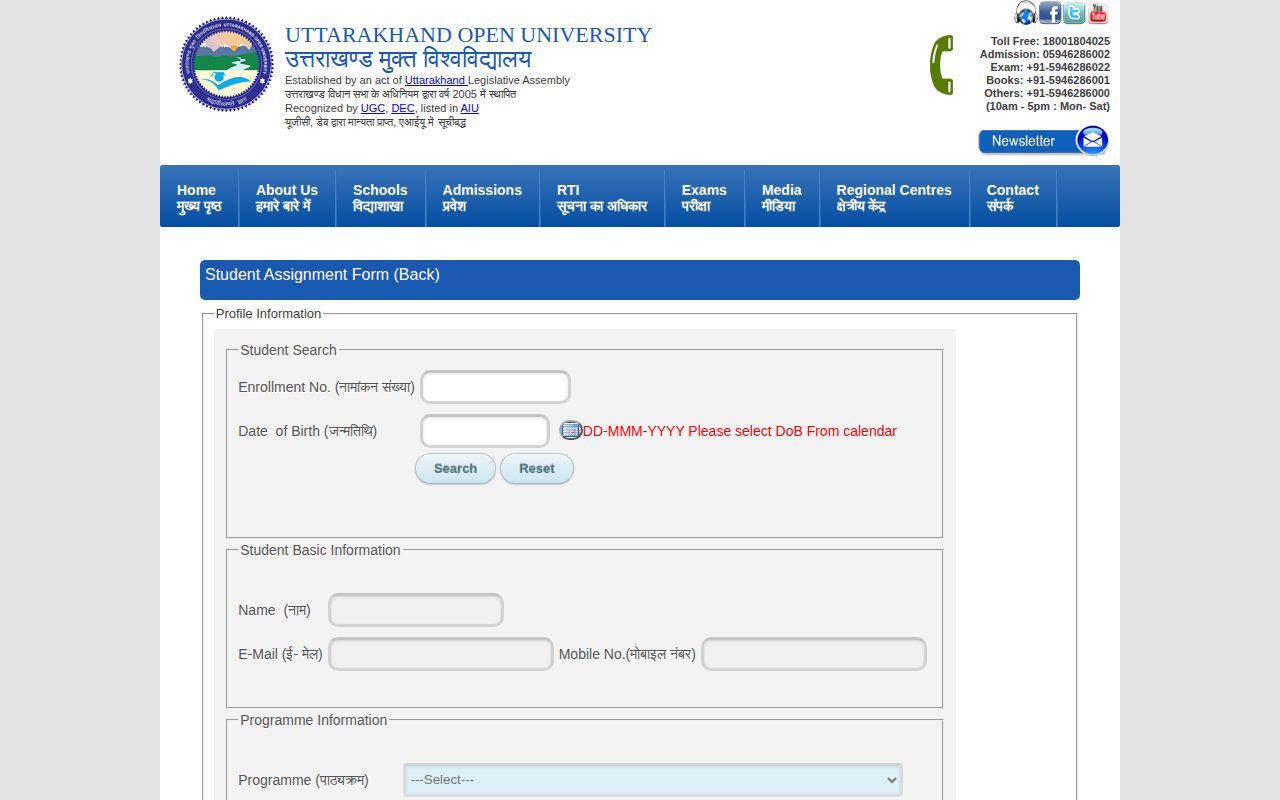Focus the Date of Birth input field
This screenshot has width=1280, height=800.
[x=485, y=431]
